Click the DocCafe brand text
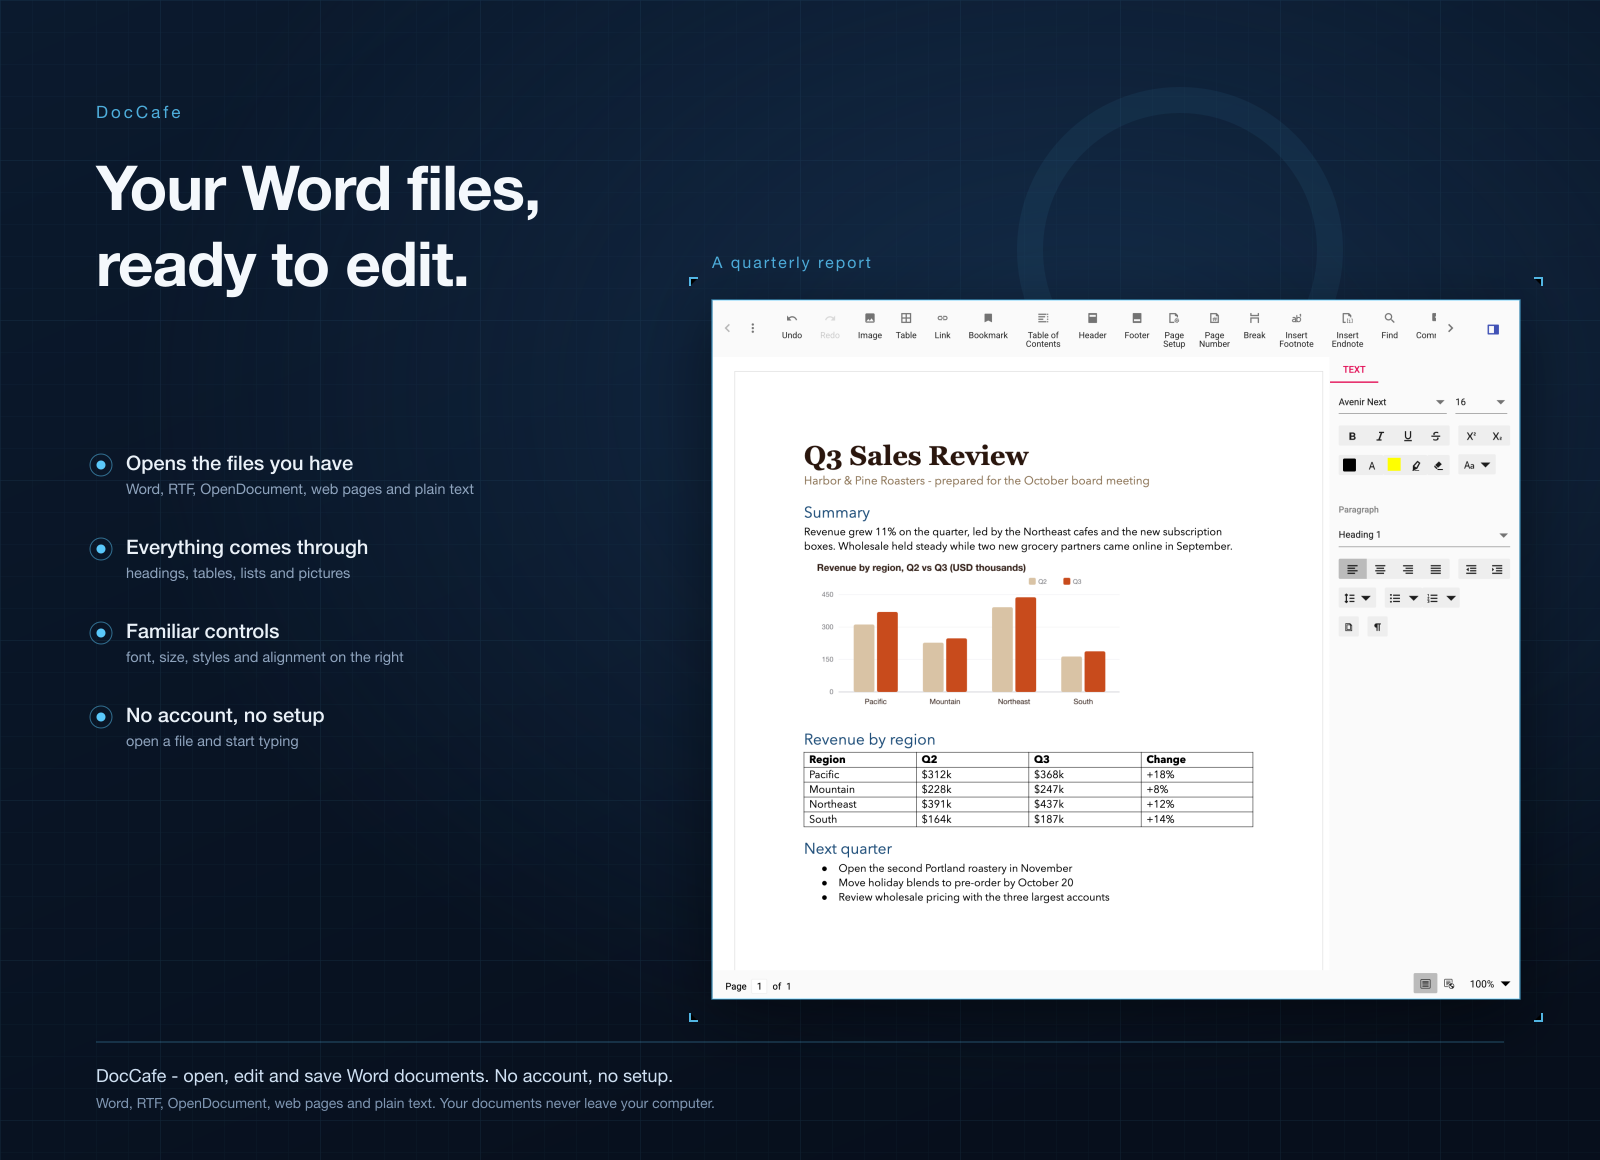Screen dimensions: 1600x1160 139,112
